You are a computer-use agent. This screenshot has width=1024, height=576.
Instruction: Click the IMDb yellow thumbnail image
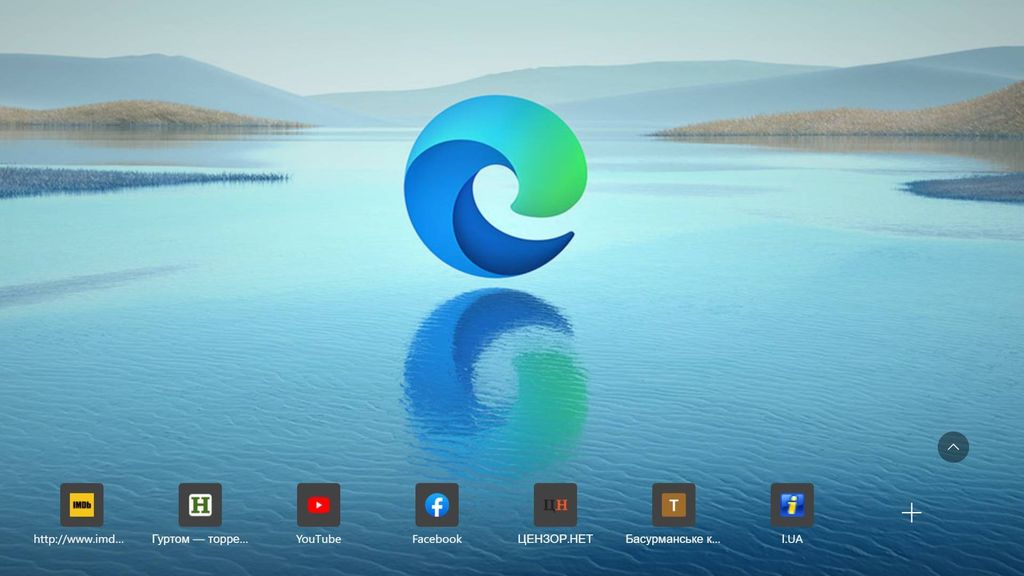click(x=83, y=506)
